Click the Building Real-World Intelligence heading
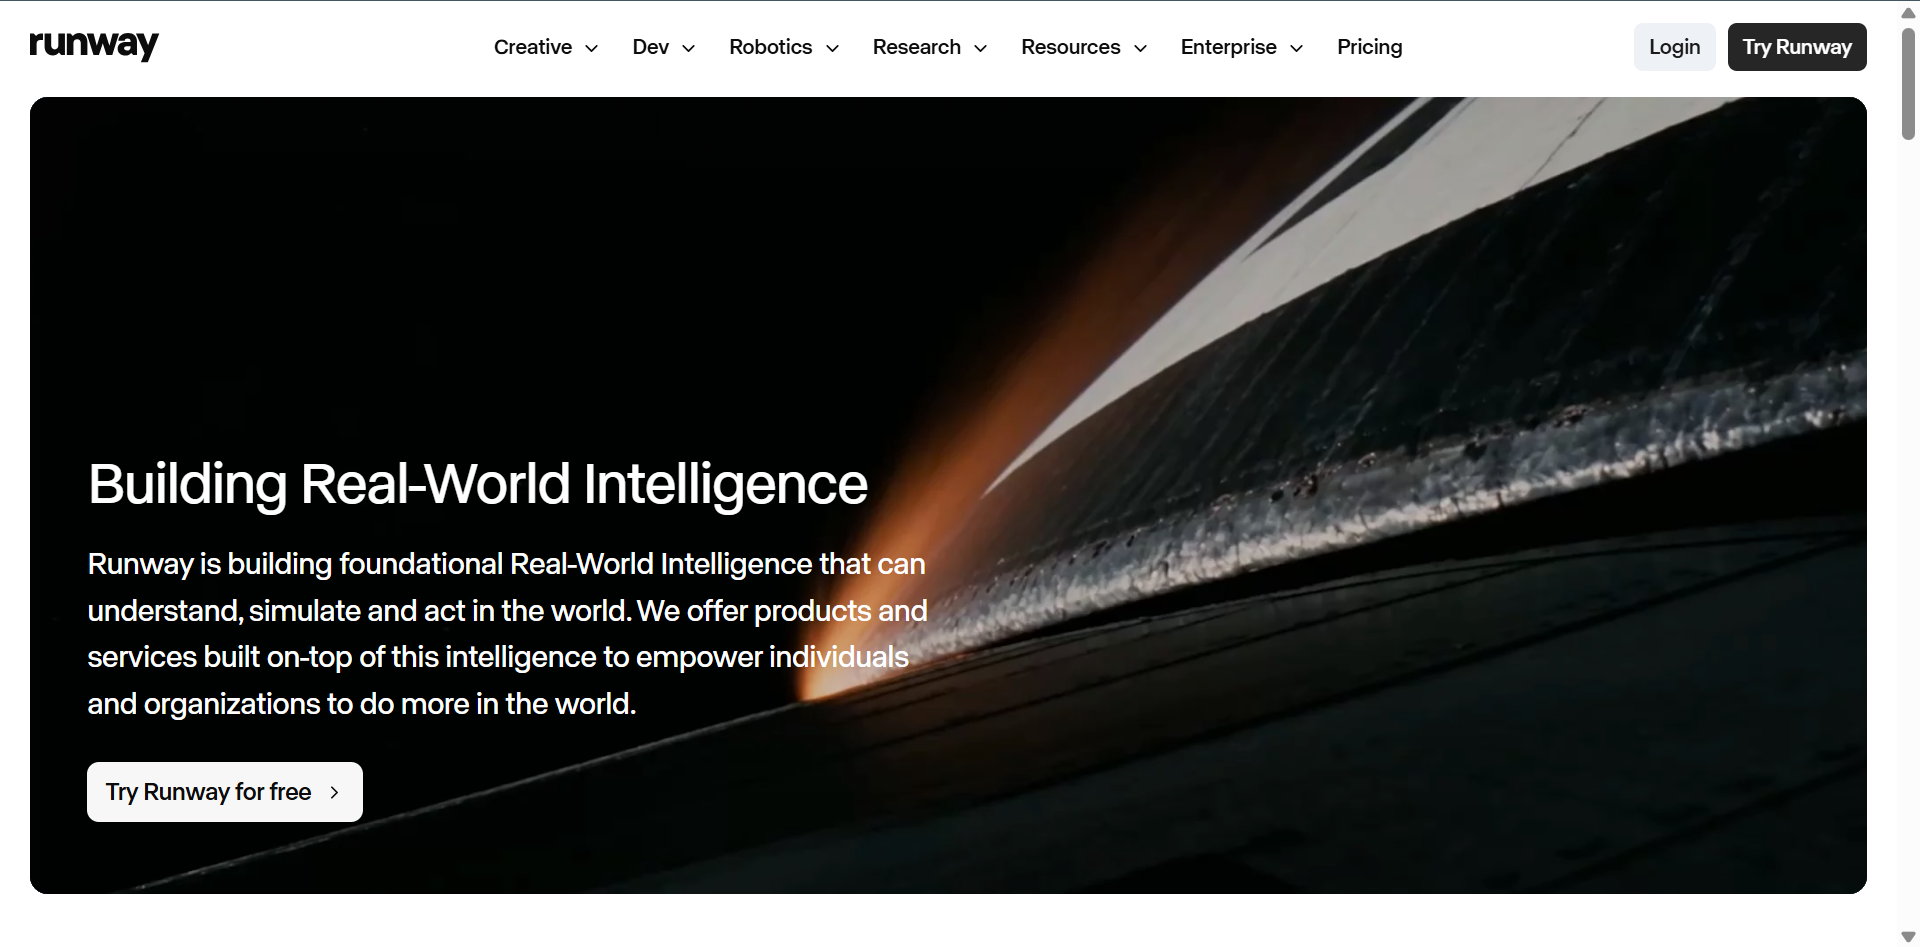The image size is (1920, 947). (478, 484)
